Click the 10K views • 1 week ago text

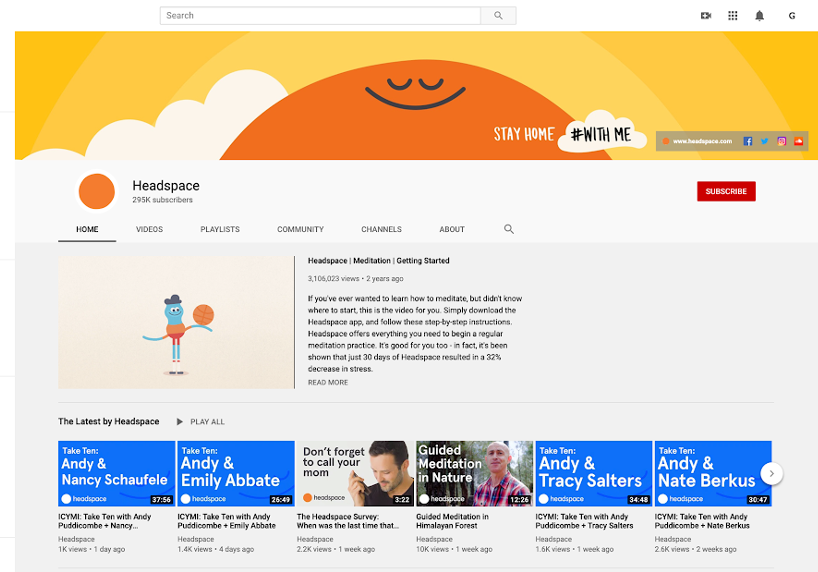tap(454, 549)
